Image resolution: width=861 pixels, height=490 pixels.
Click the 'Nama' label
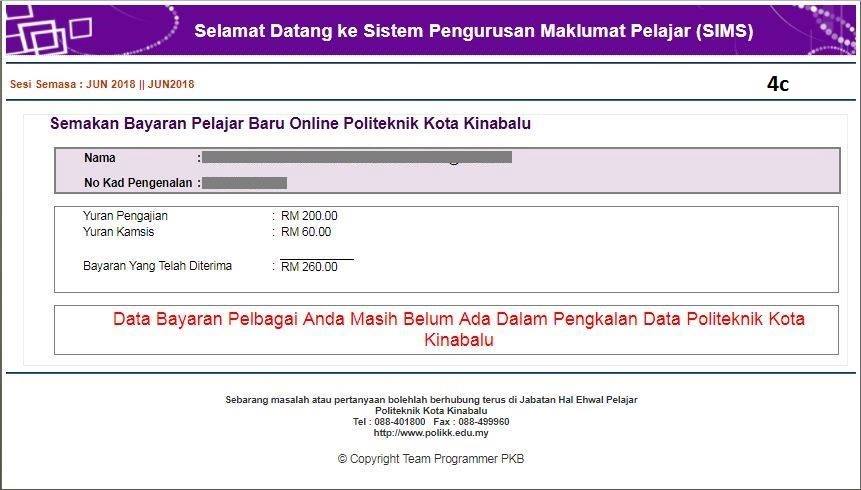pyautogui.click(x=99, y=158)
